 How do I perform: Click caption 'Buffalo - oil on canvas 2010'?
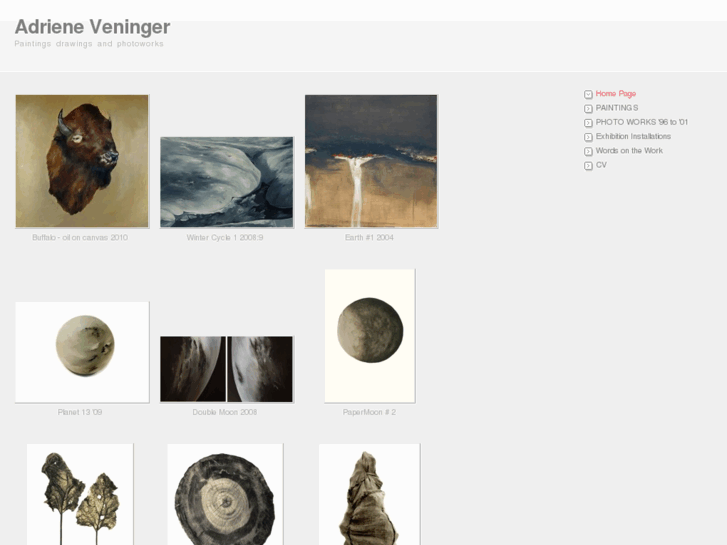click(x=80, y=237)
